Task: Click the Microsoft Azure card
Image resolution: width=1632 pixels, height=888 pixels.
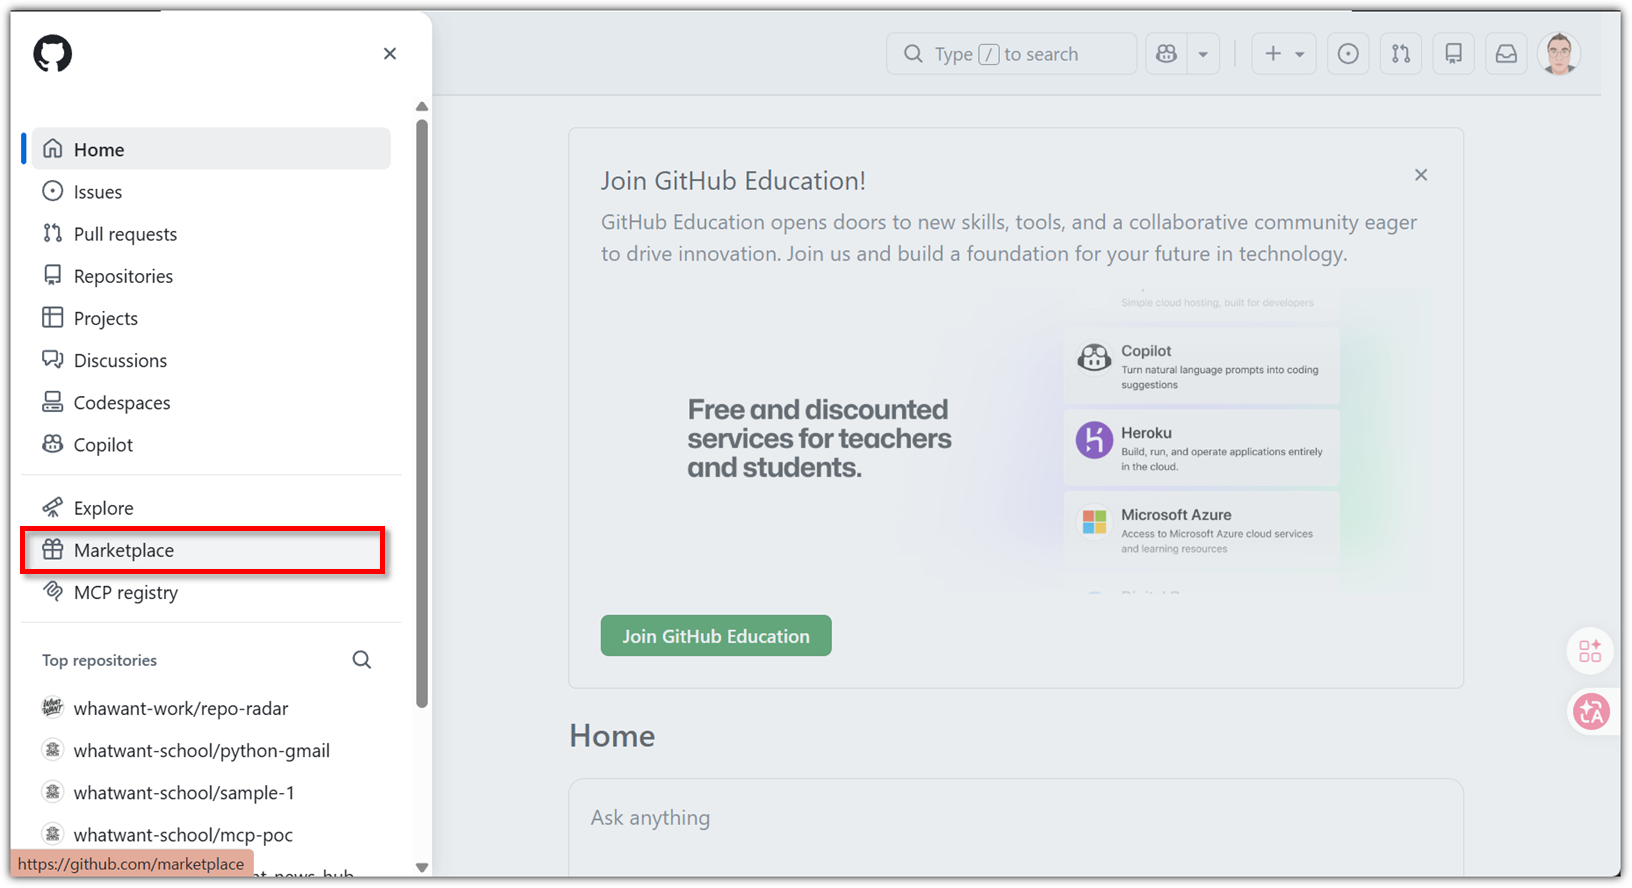Action: (1201, 530)
